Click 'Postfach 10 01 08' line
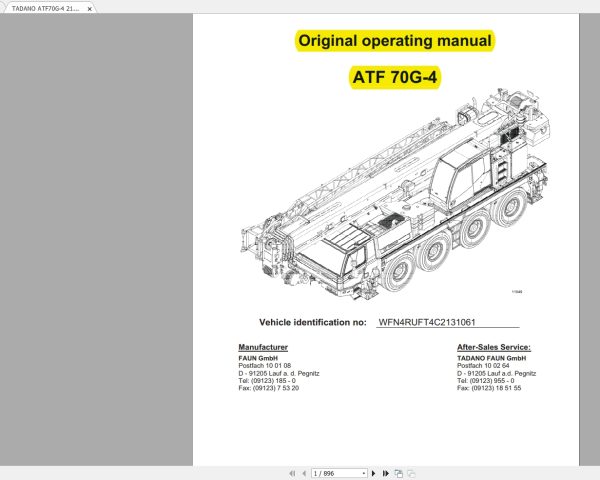This screenshot has height=480, width=600. coord(264,366)
